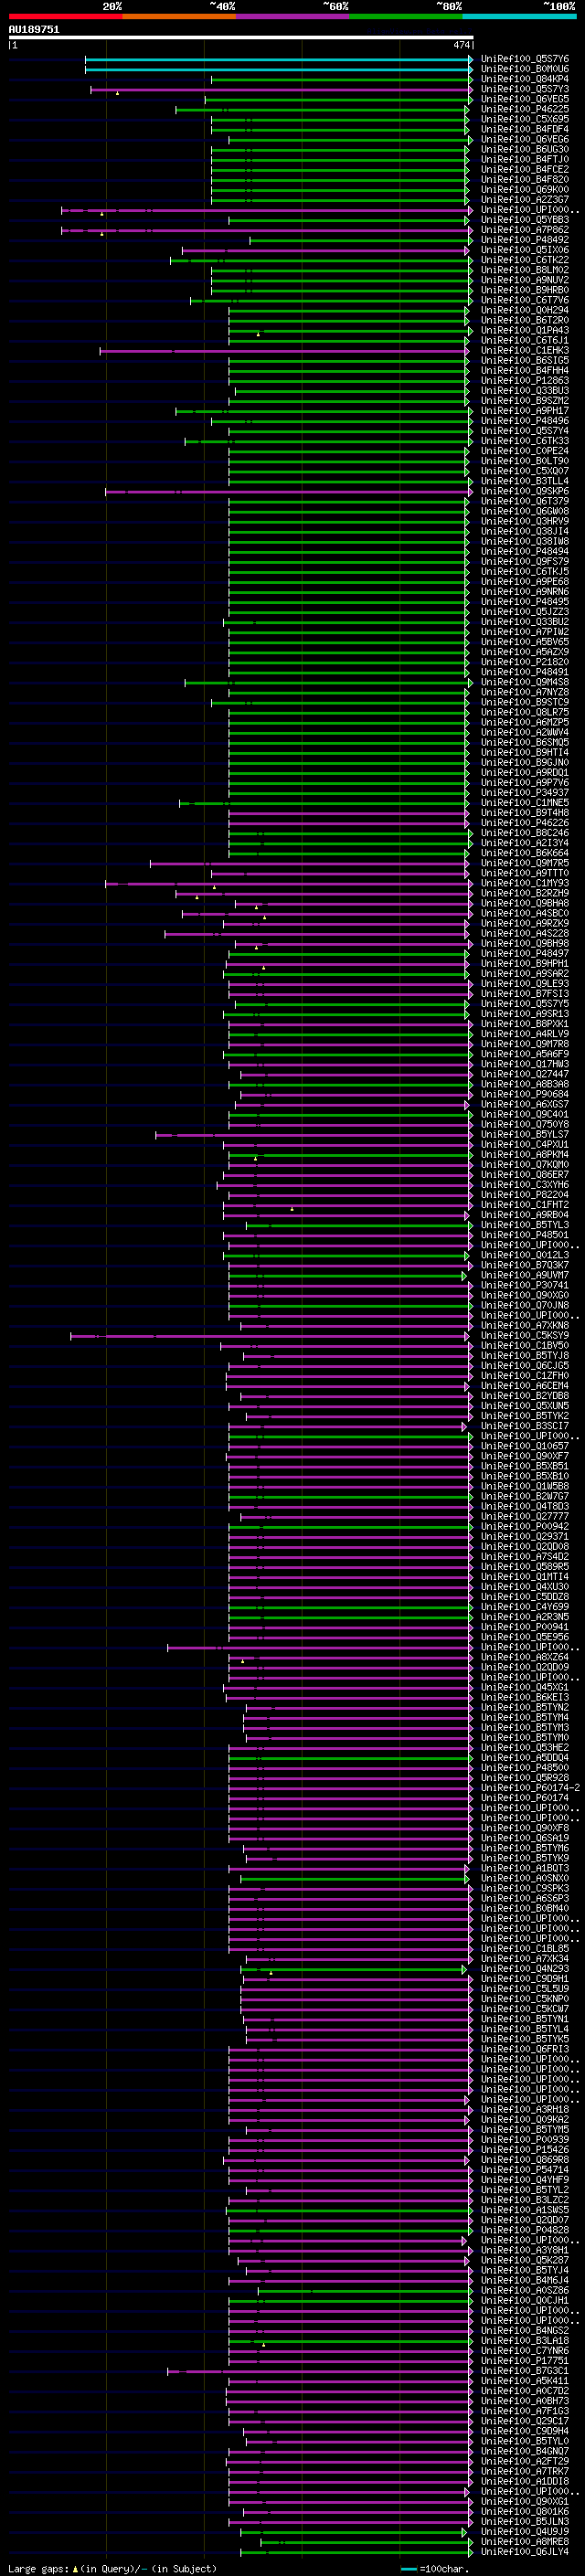Select UniRef100_B3SCI7 label

click(x=525, y=1426)
